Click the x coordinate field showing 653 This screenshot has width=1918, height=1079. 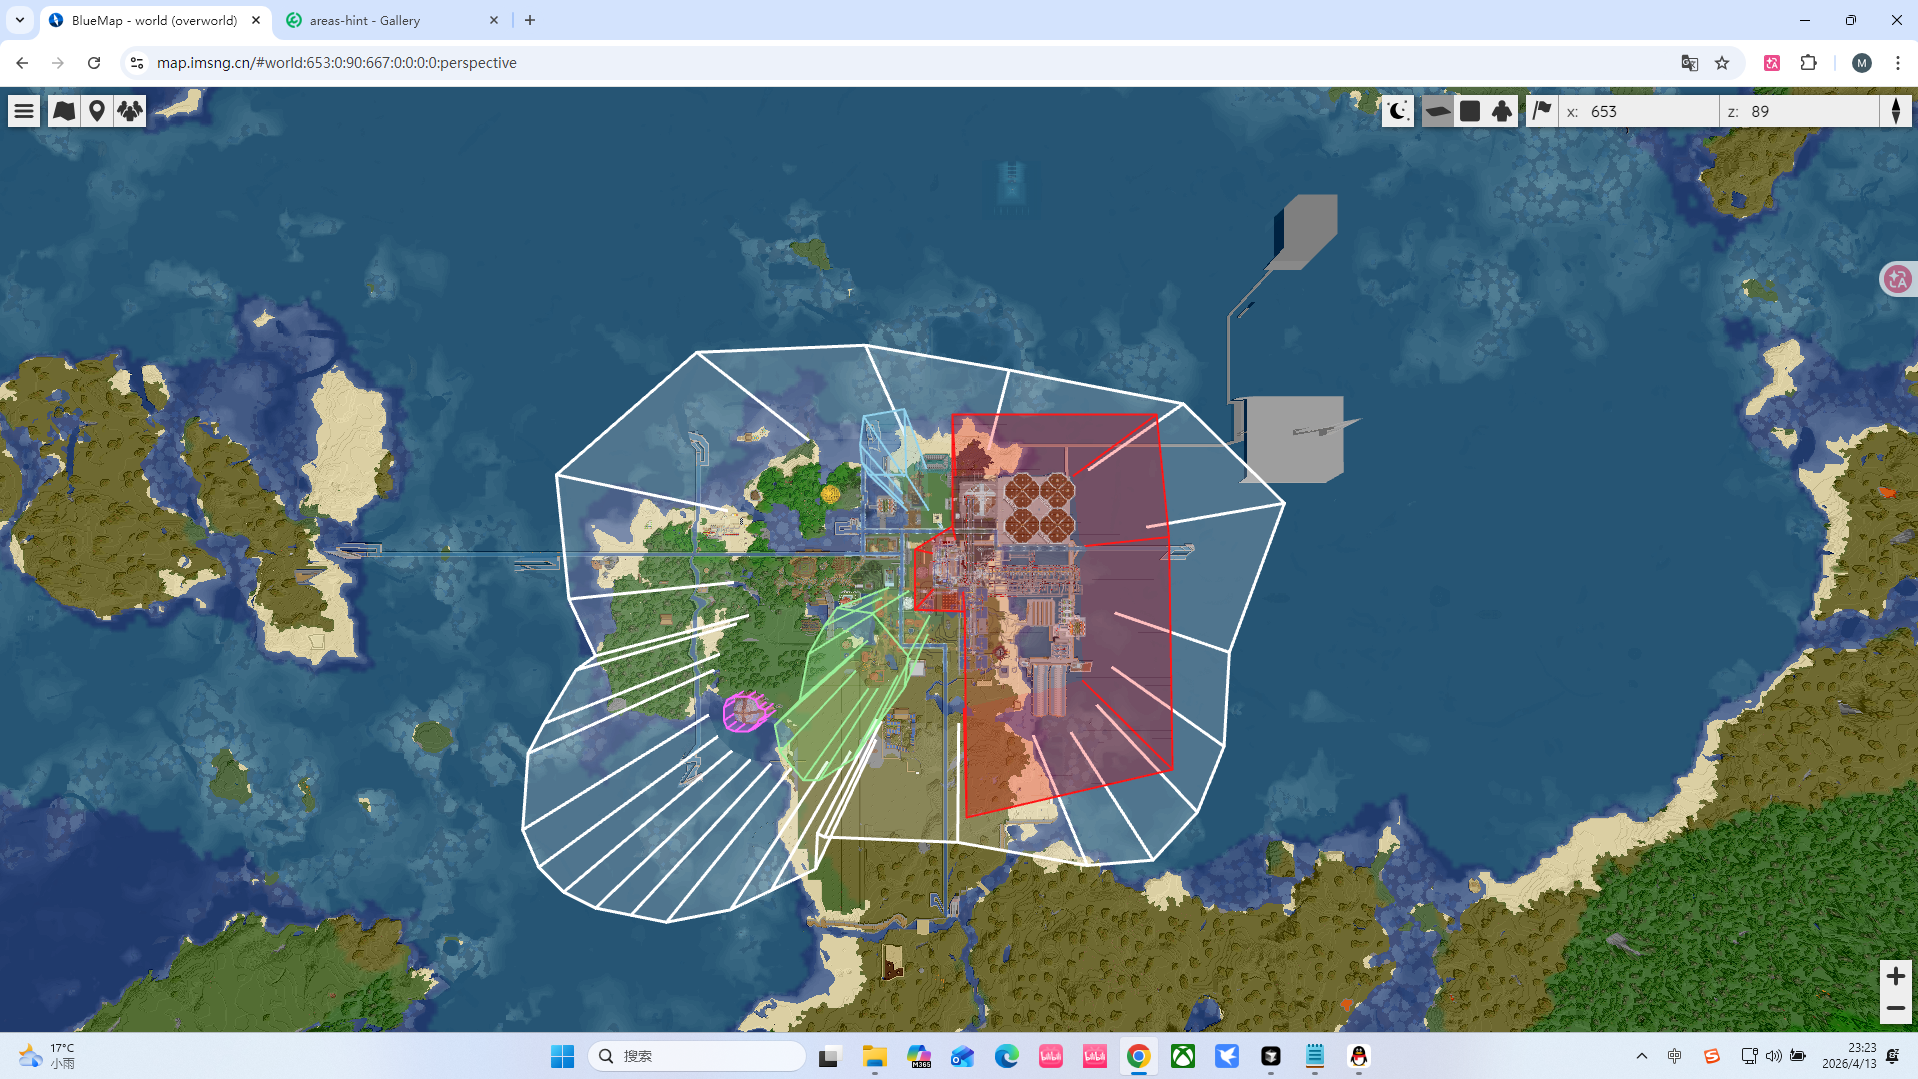[1638, 111]
